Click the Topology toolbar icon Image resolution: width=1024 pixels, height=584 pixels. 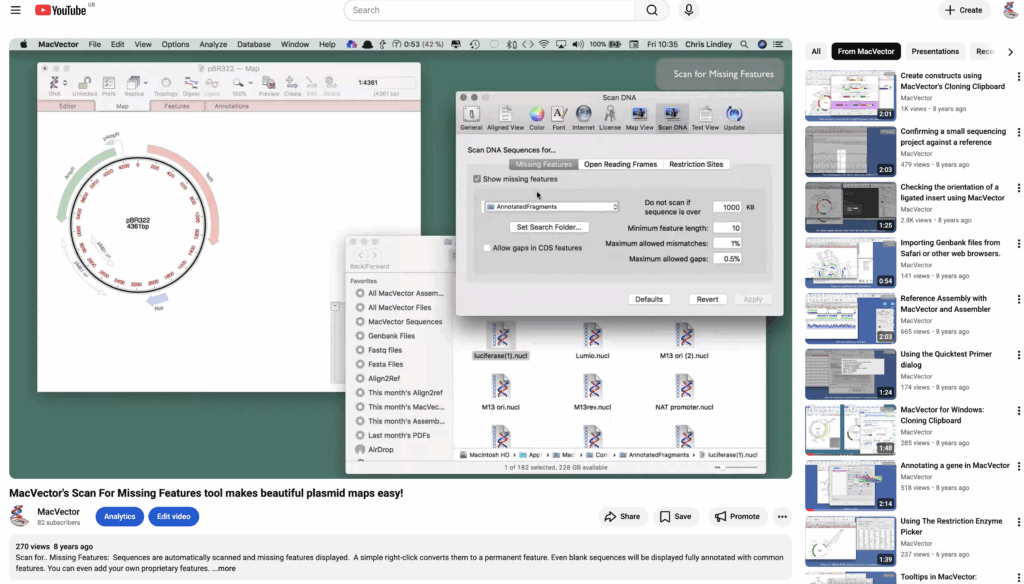pyautogui.click(x=165, y=85)
